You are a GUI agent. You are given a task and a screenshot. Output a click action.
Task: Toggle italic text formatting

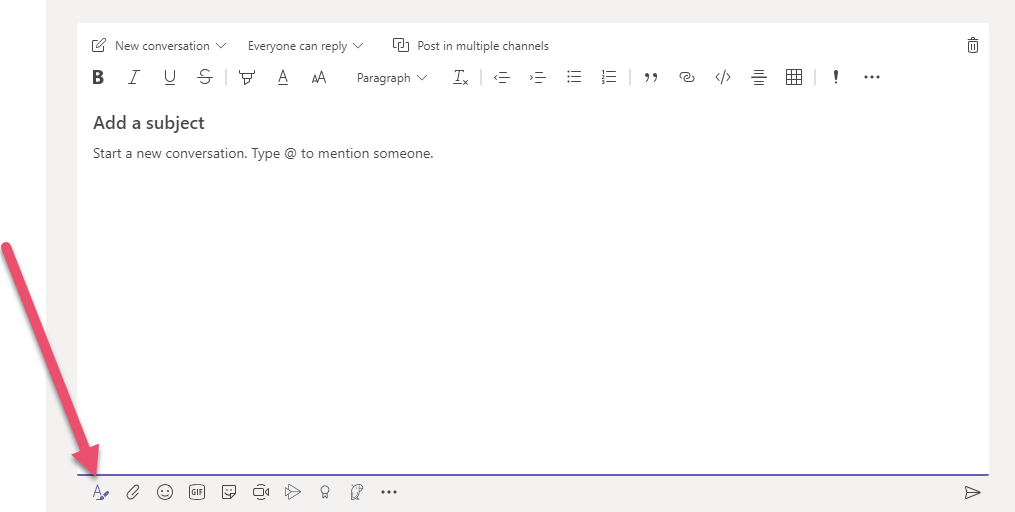pos(133,77)
